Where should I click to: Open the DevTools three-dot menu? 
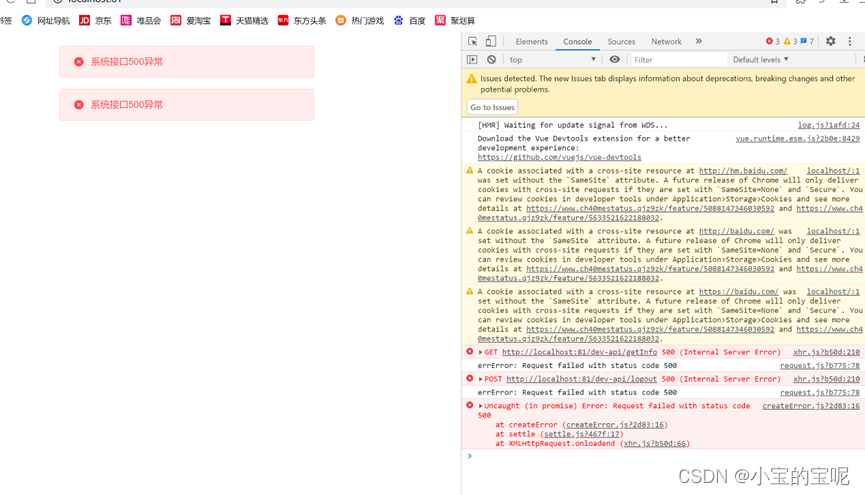[x=850, y=41]
